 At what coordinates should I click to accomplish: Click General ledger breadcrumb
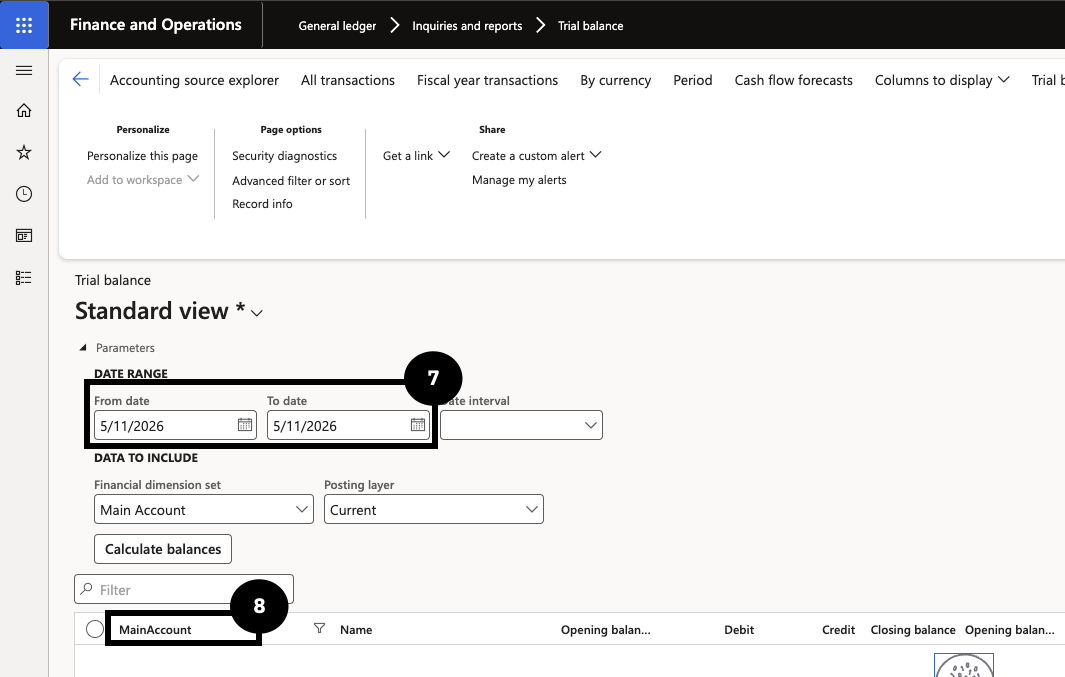tap(338, 26)
